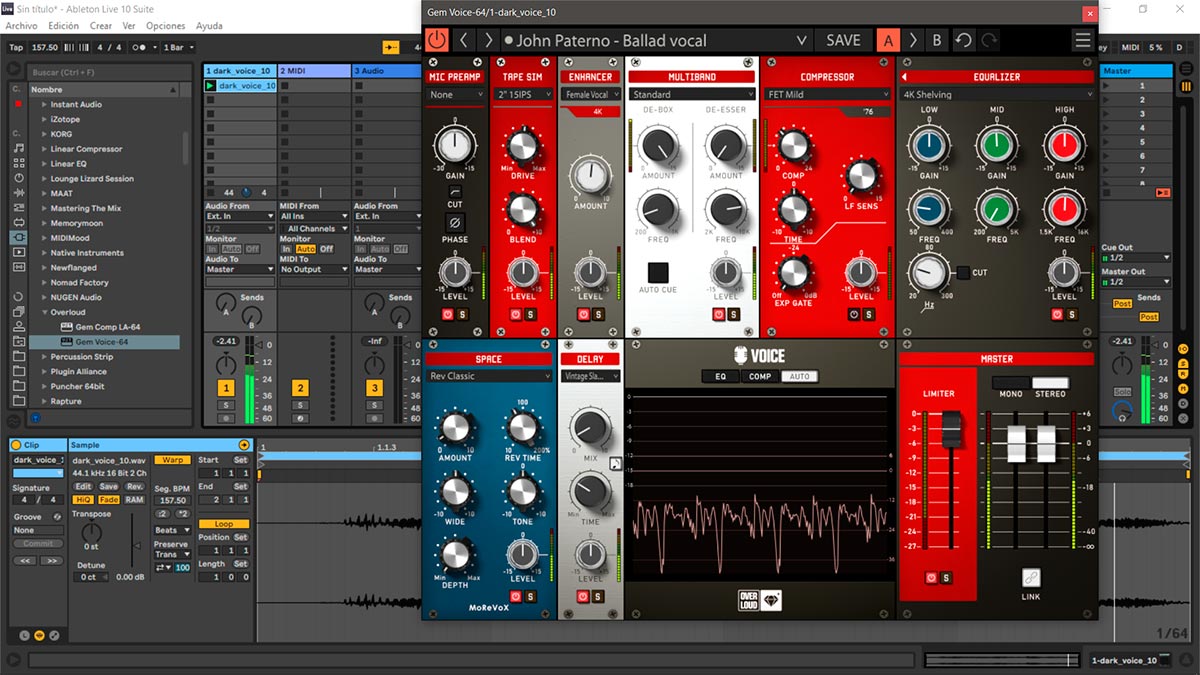Toggle the Compressor module power

854,314
